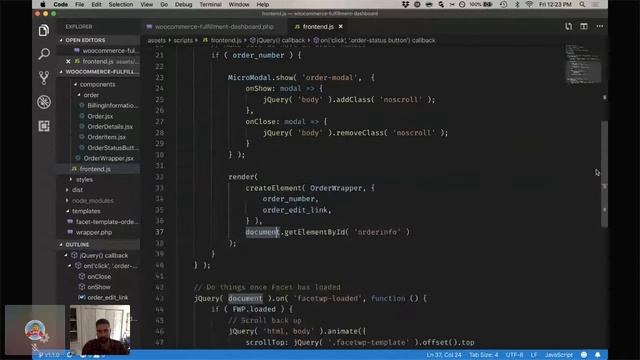Viewport: 640px width, 360px height.
Task: Open OrderDetails.jsx in the explorer
Action: (109, 127)
